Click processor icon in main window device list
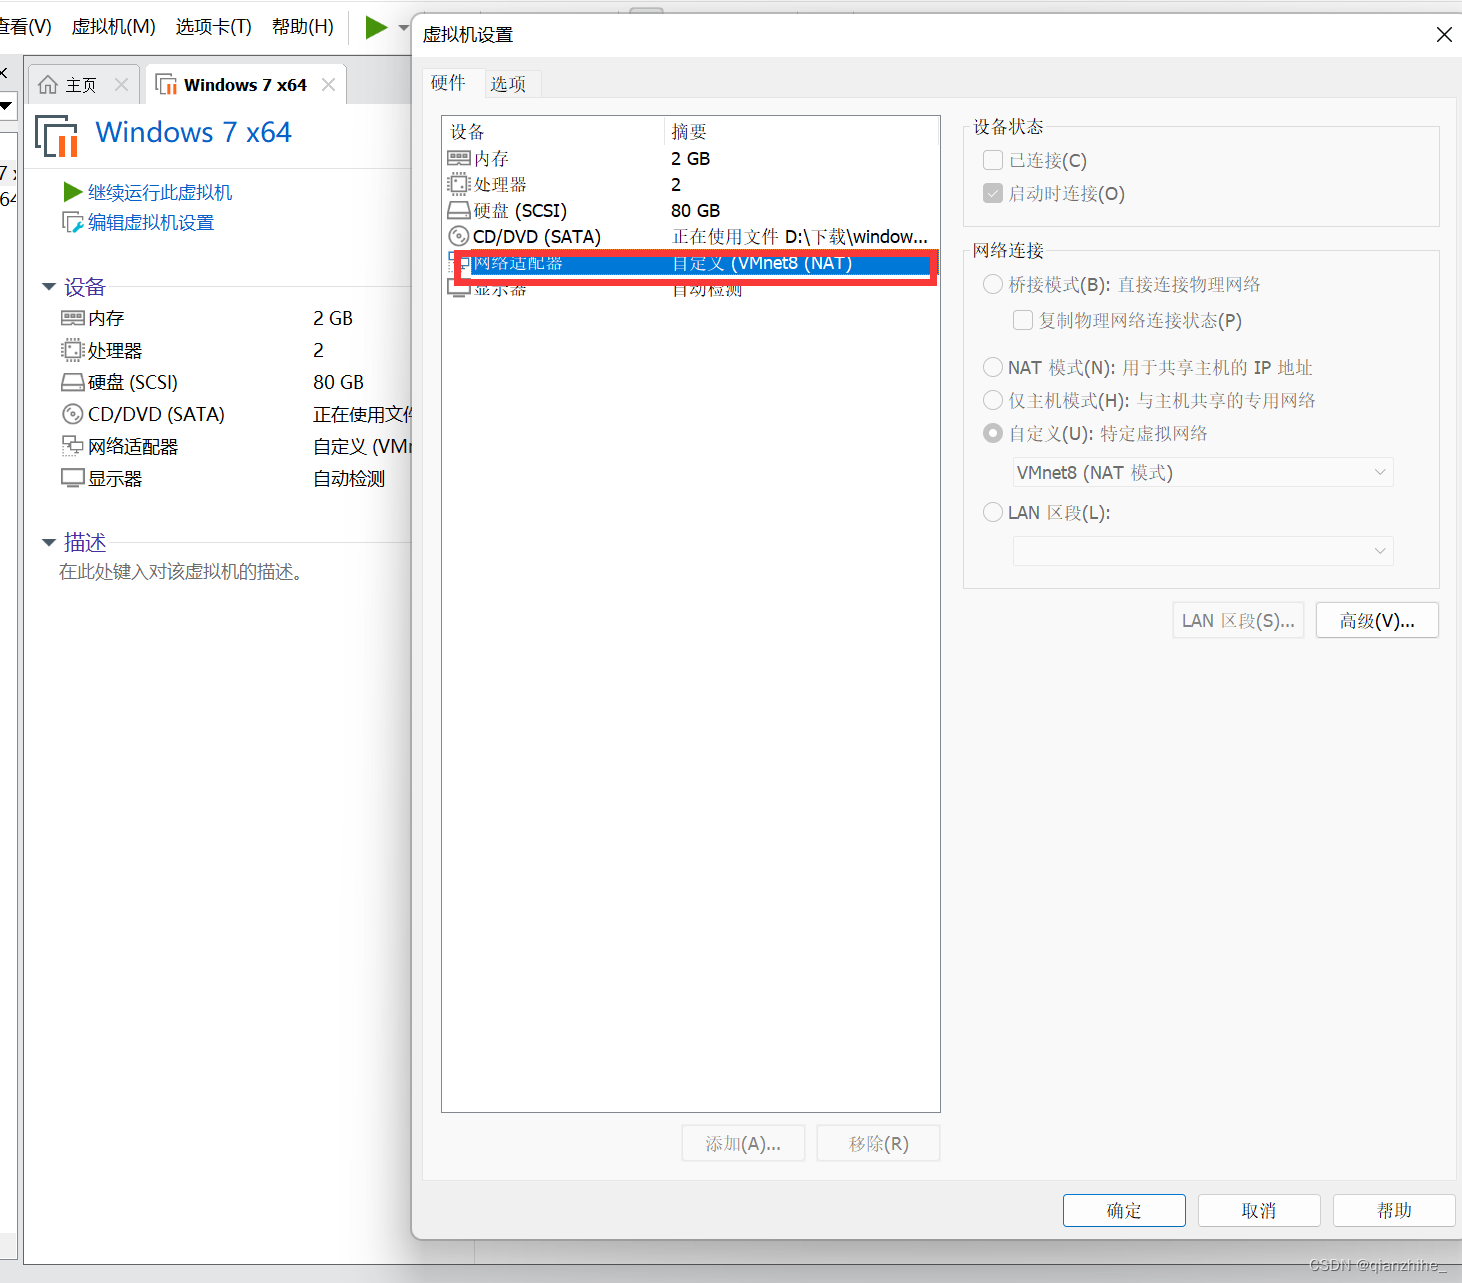 72,350
